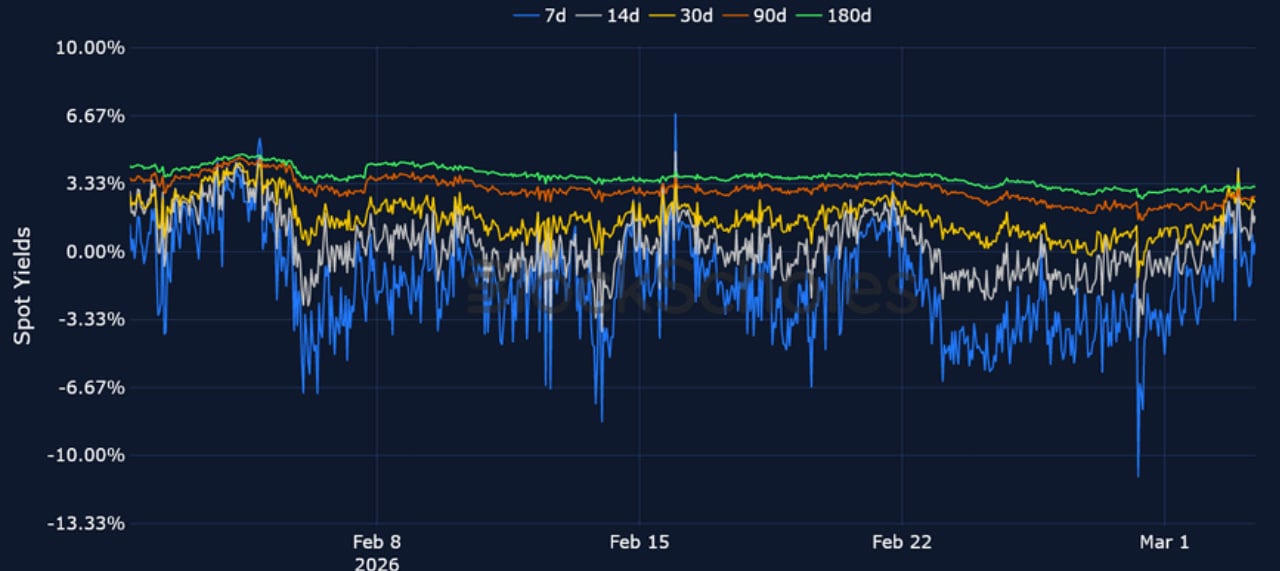Click the green 180d legend line swatch
Screen dimensions: 1280x571
(x=806, y=16)
